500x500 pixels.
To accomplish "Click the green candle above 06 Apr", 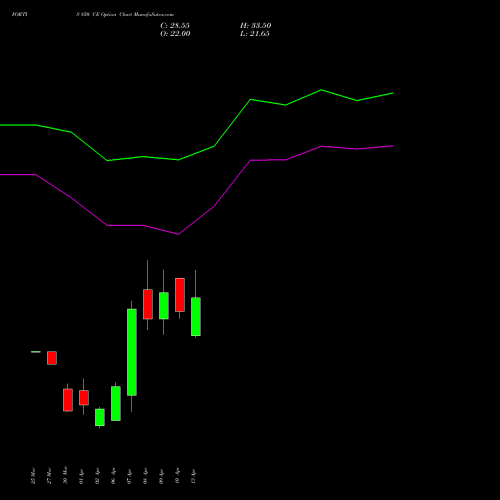I will 116,403.
